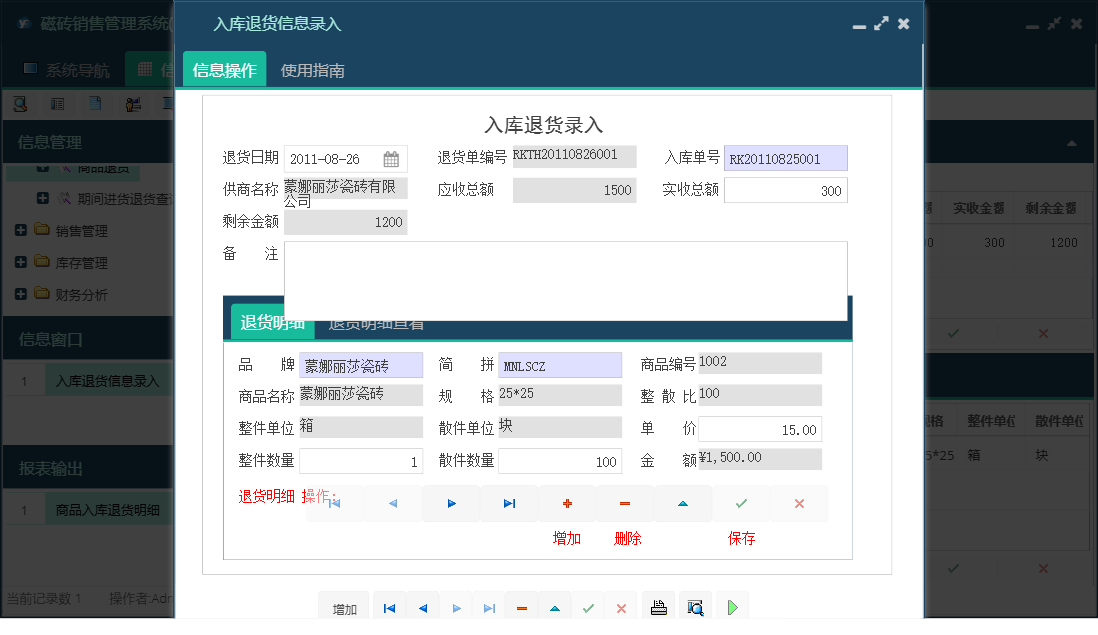1098x635 pixels.
Task: Click the 增加 button at the bottom
Action: coord(343,606)
